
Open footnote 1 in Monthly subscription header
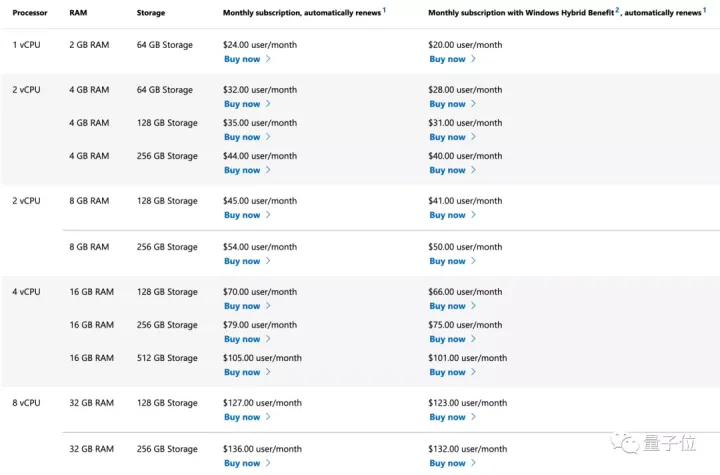click(x=384, y=10)
